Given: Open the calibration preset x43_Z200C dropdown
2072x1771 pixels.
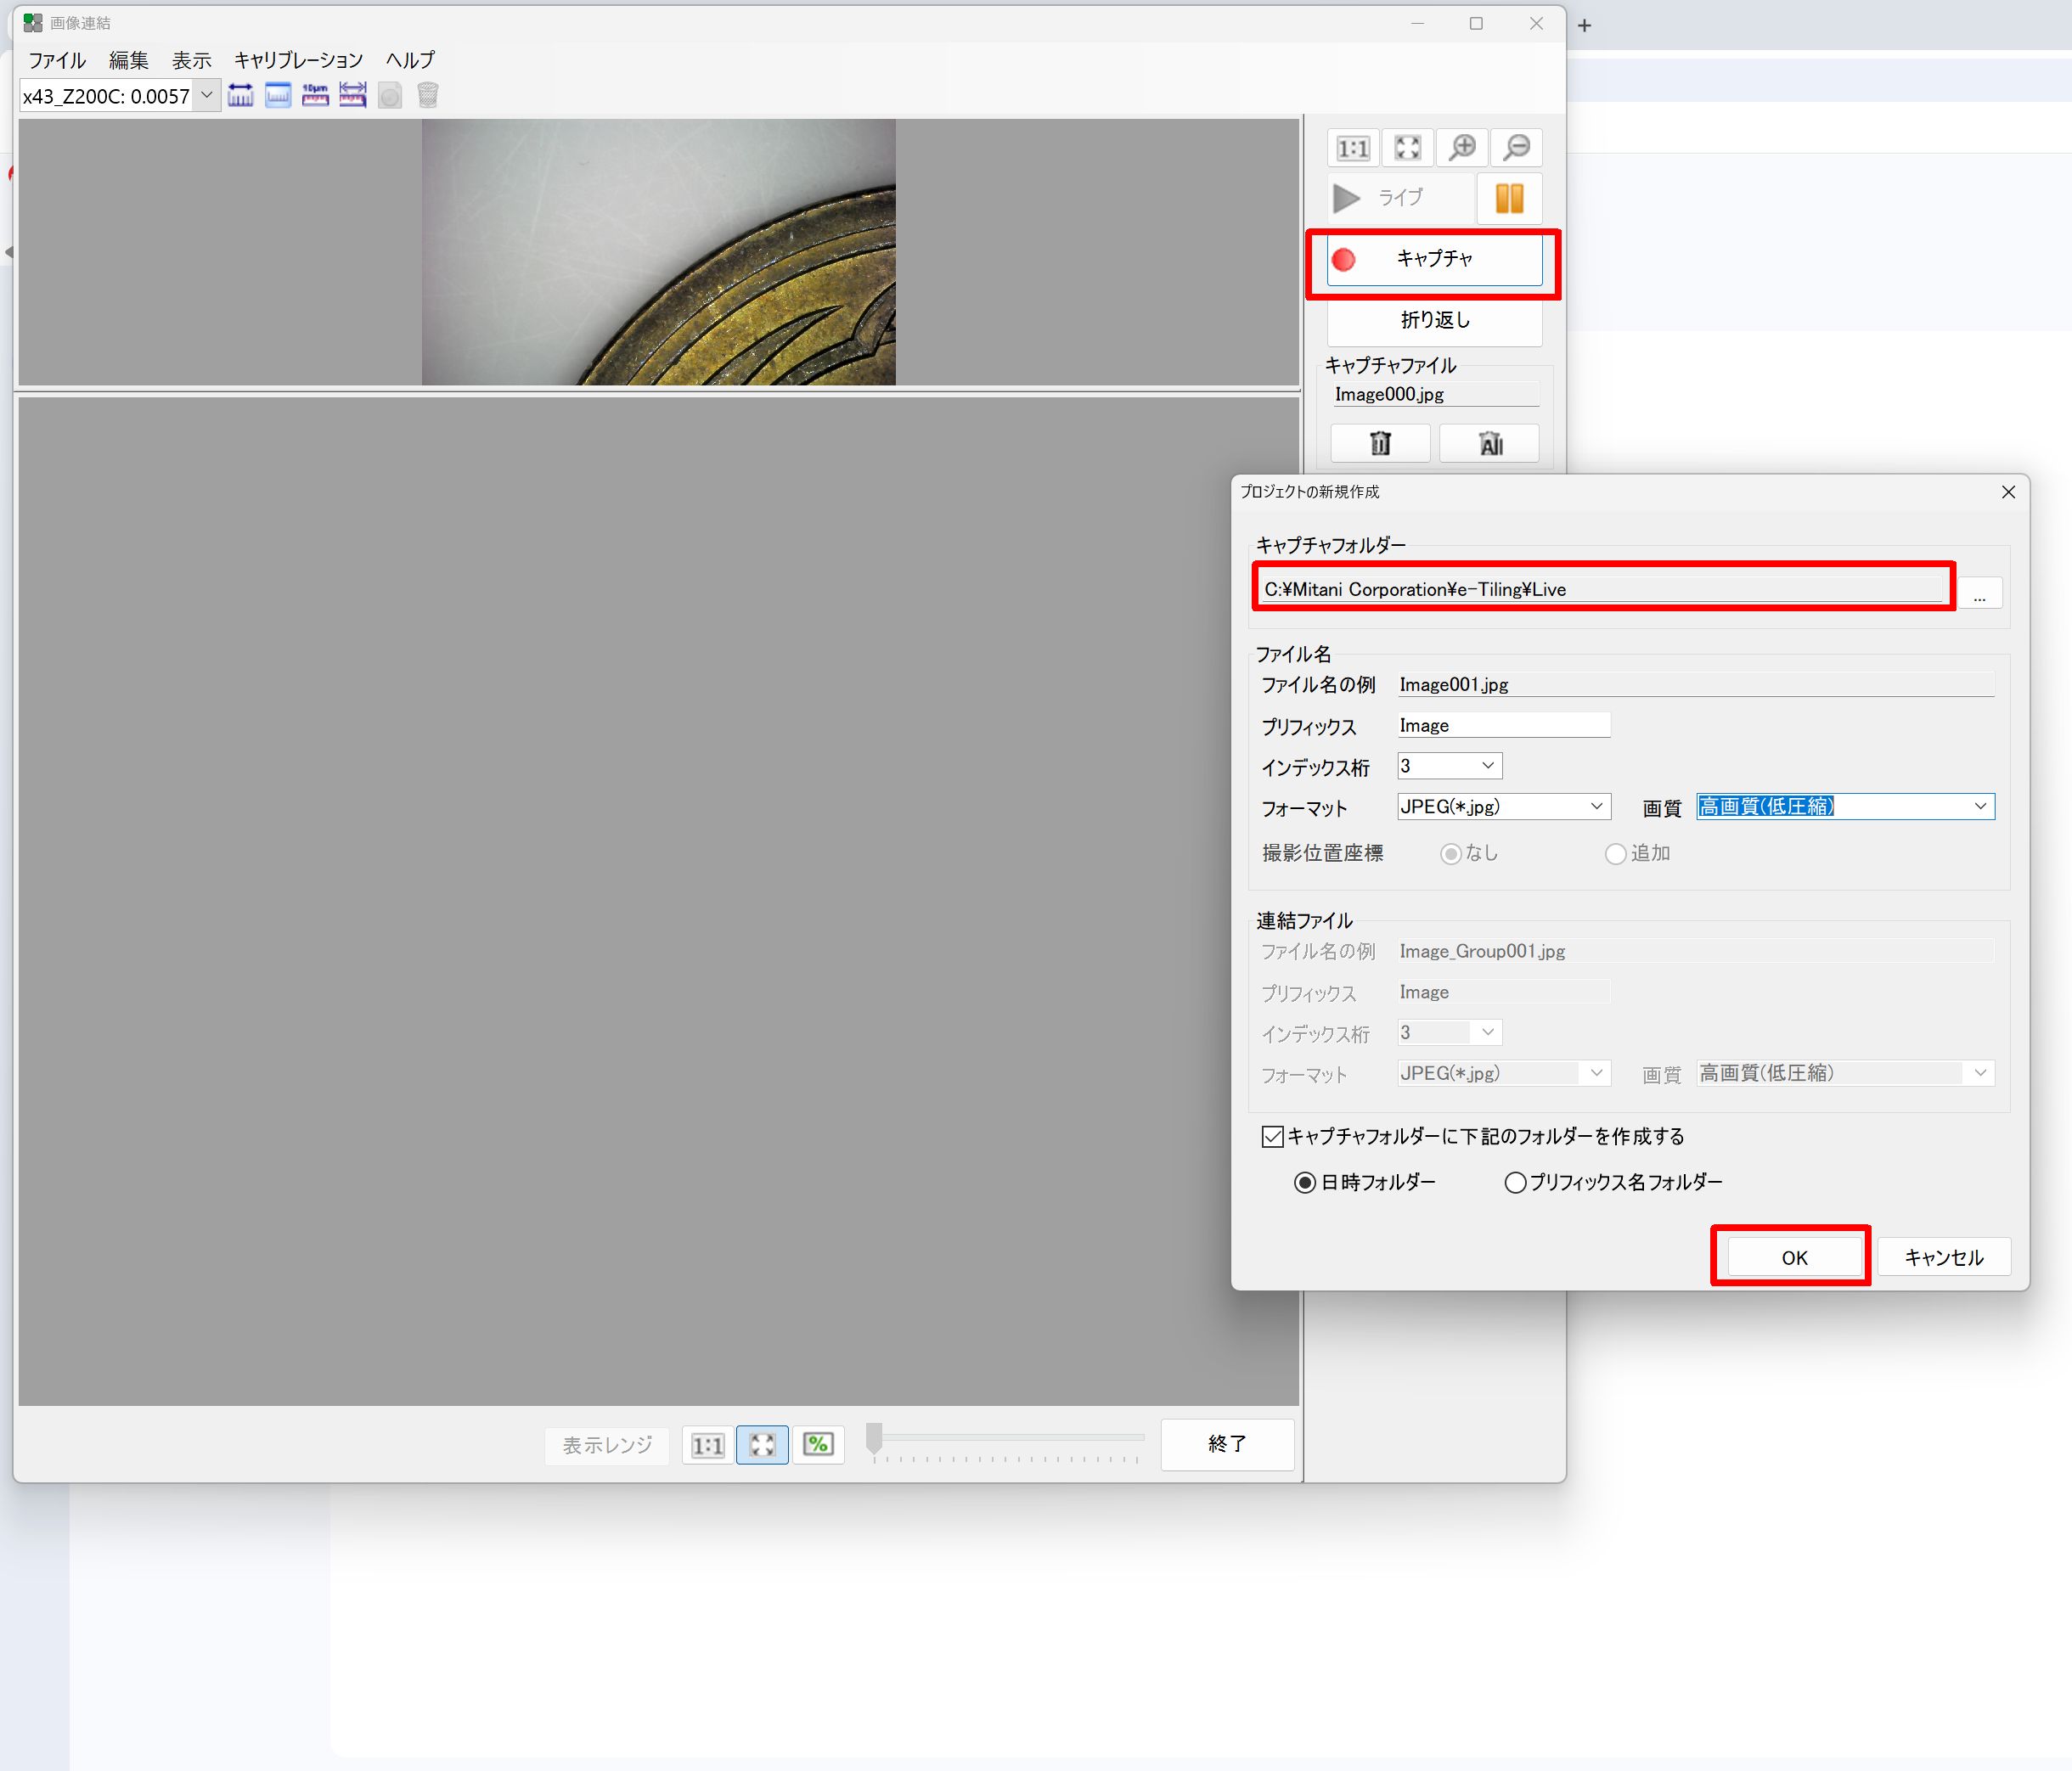Looking at the screenshot, I should pyautogui.click(x=207, y=96).
